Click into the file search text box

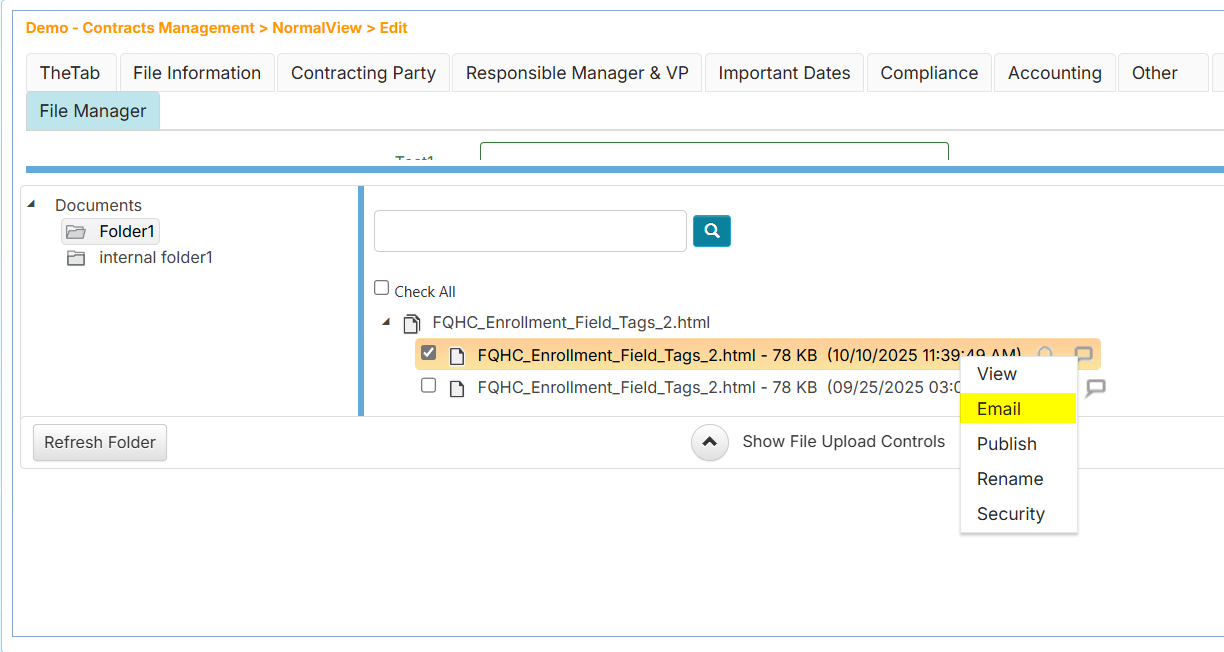(530, 231)
